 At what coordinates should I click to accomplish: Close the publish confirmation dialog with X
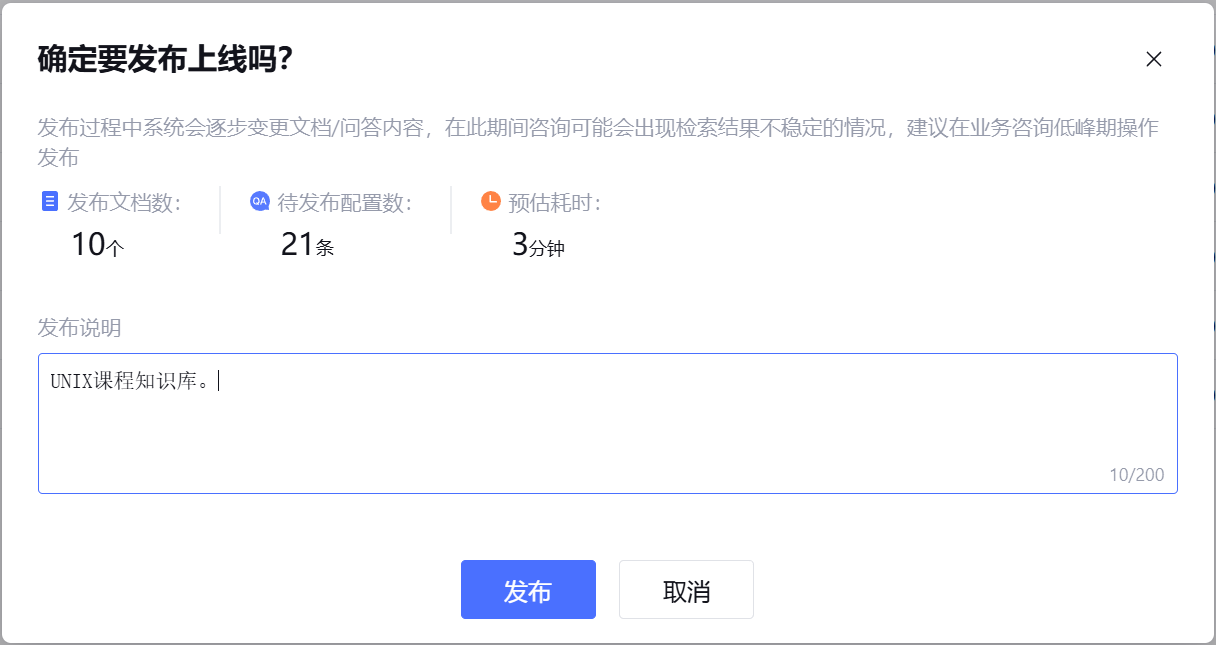[1153, 59]
